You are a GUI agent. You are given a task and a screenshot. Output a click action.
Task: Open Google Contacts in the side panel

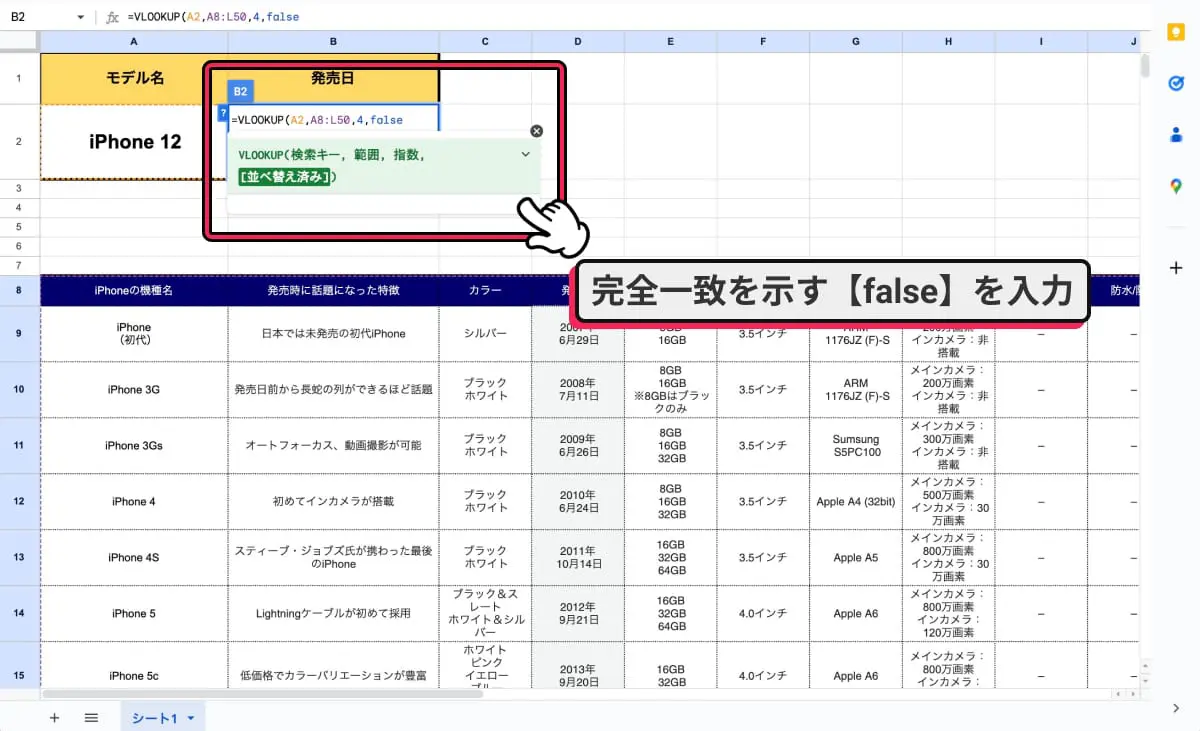pyautogui.click(x=1175, y=135)
